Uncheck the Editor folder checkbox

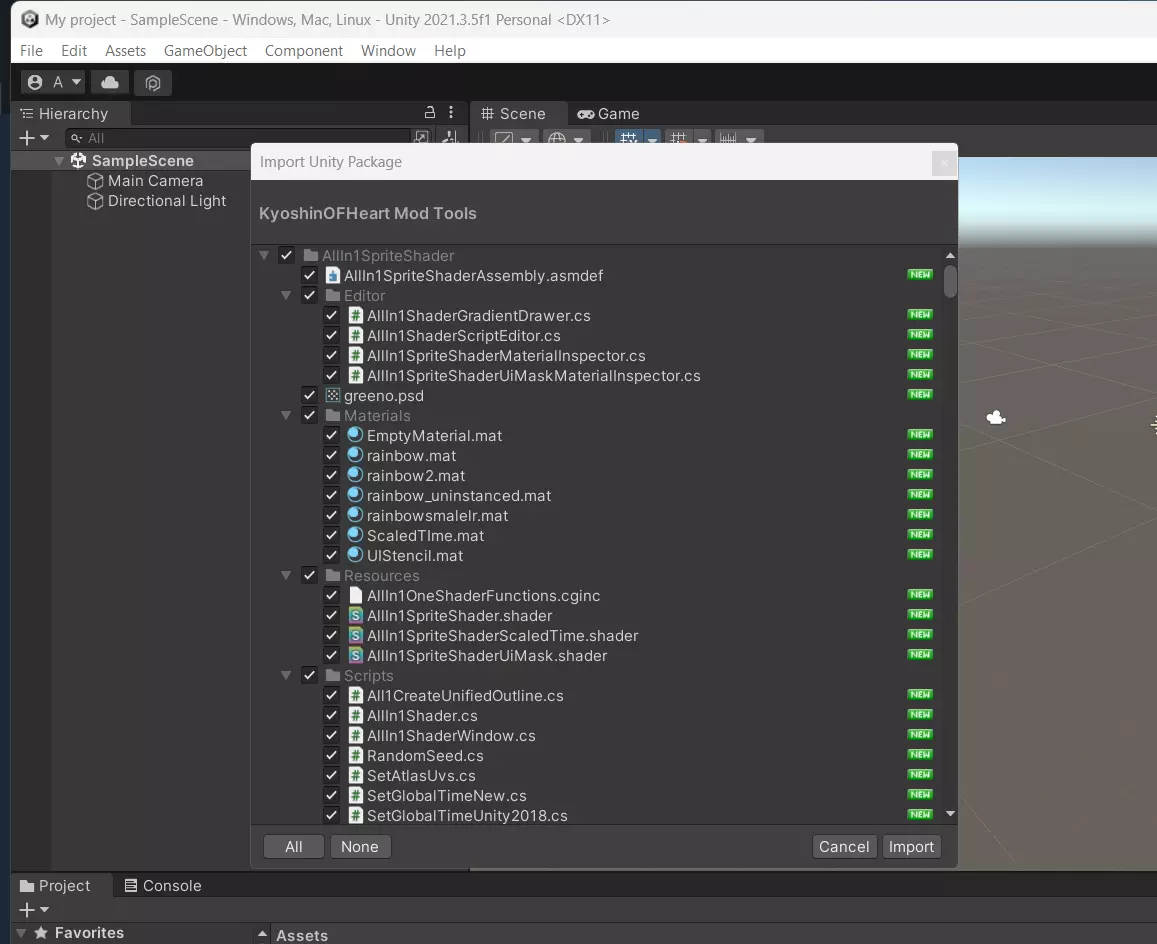point(309,295)
